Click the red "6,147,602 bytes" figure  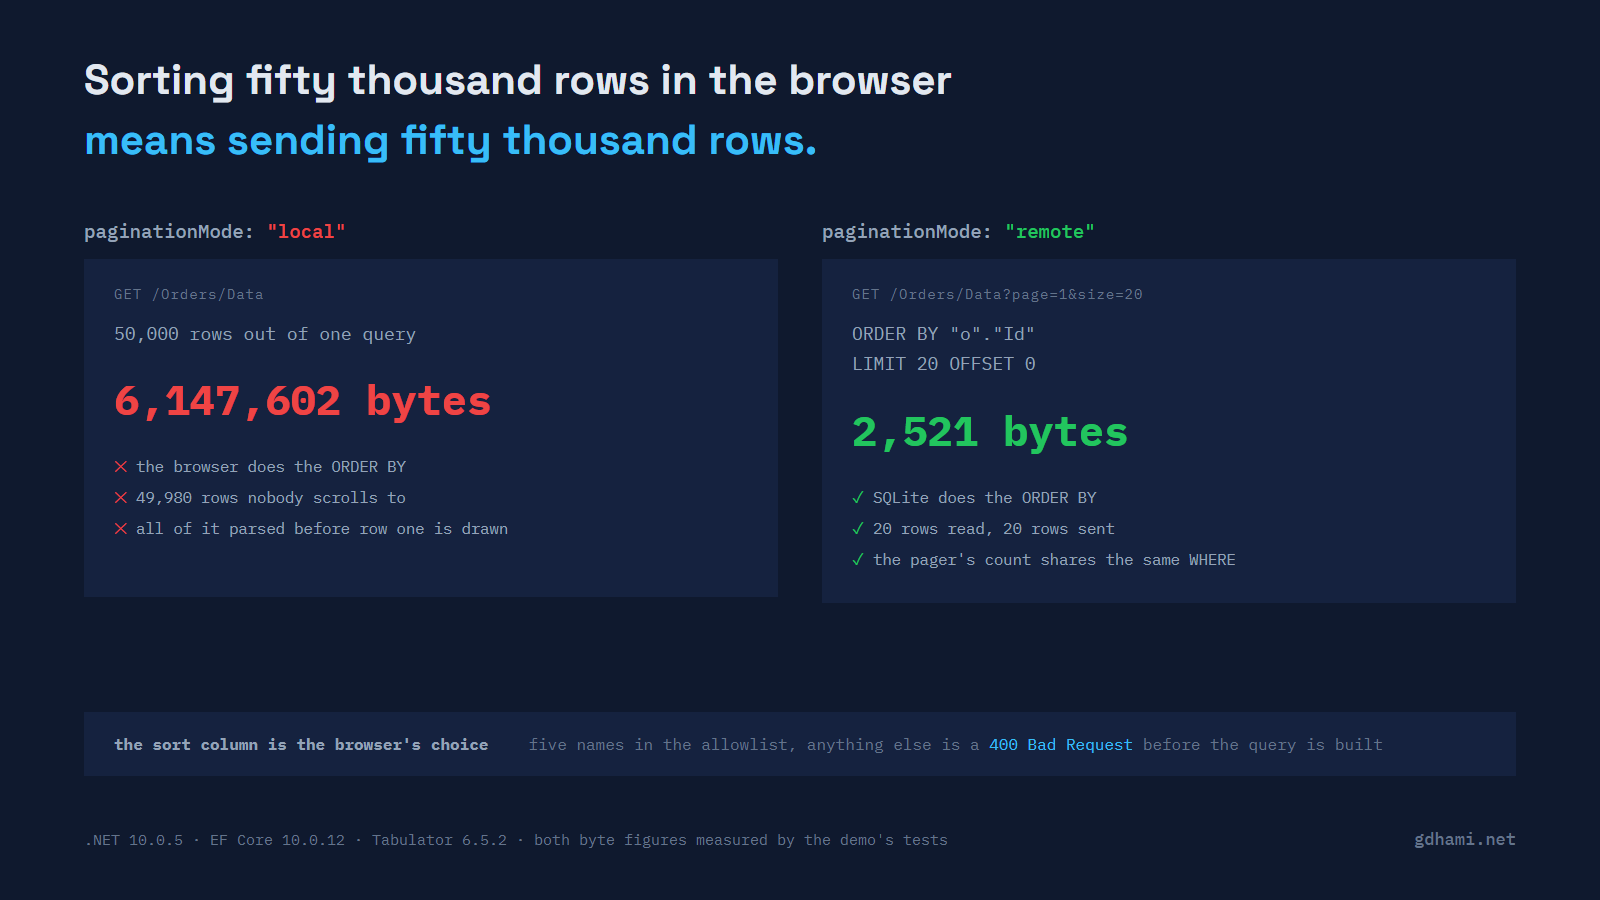(x=303, y=402)
